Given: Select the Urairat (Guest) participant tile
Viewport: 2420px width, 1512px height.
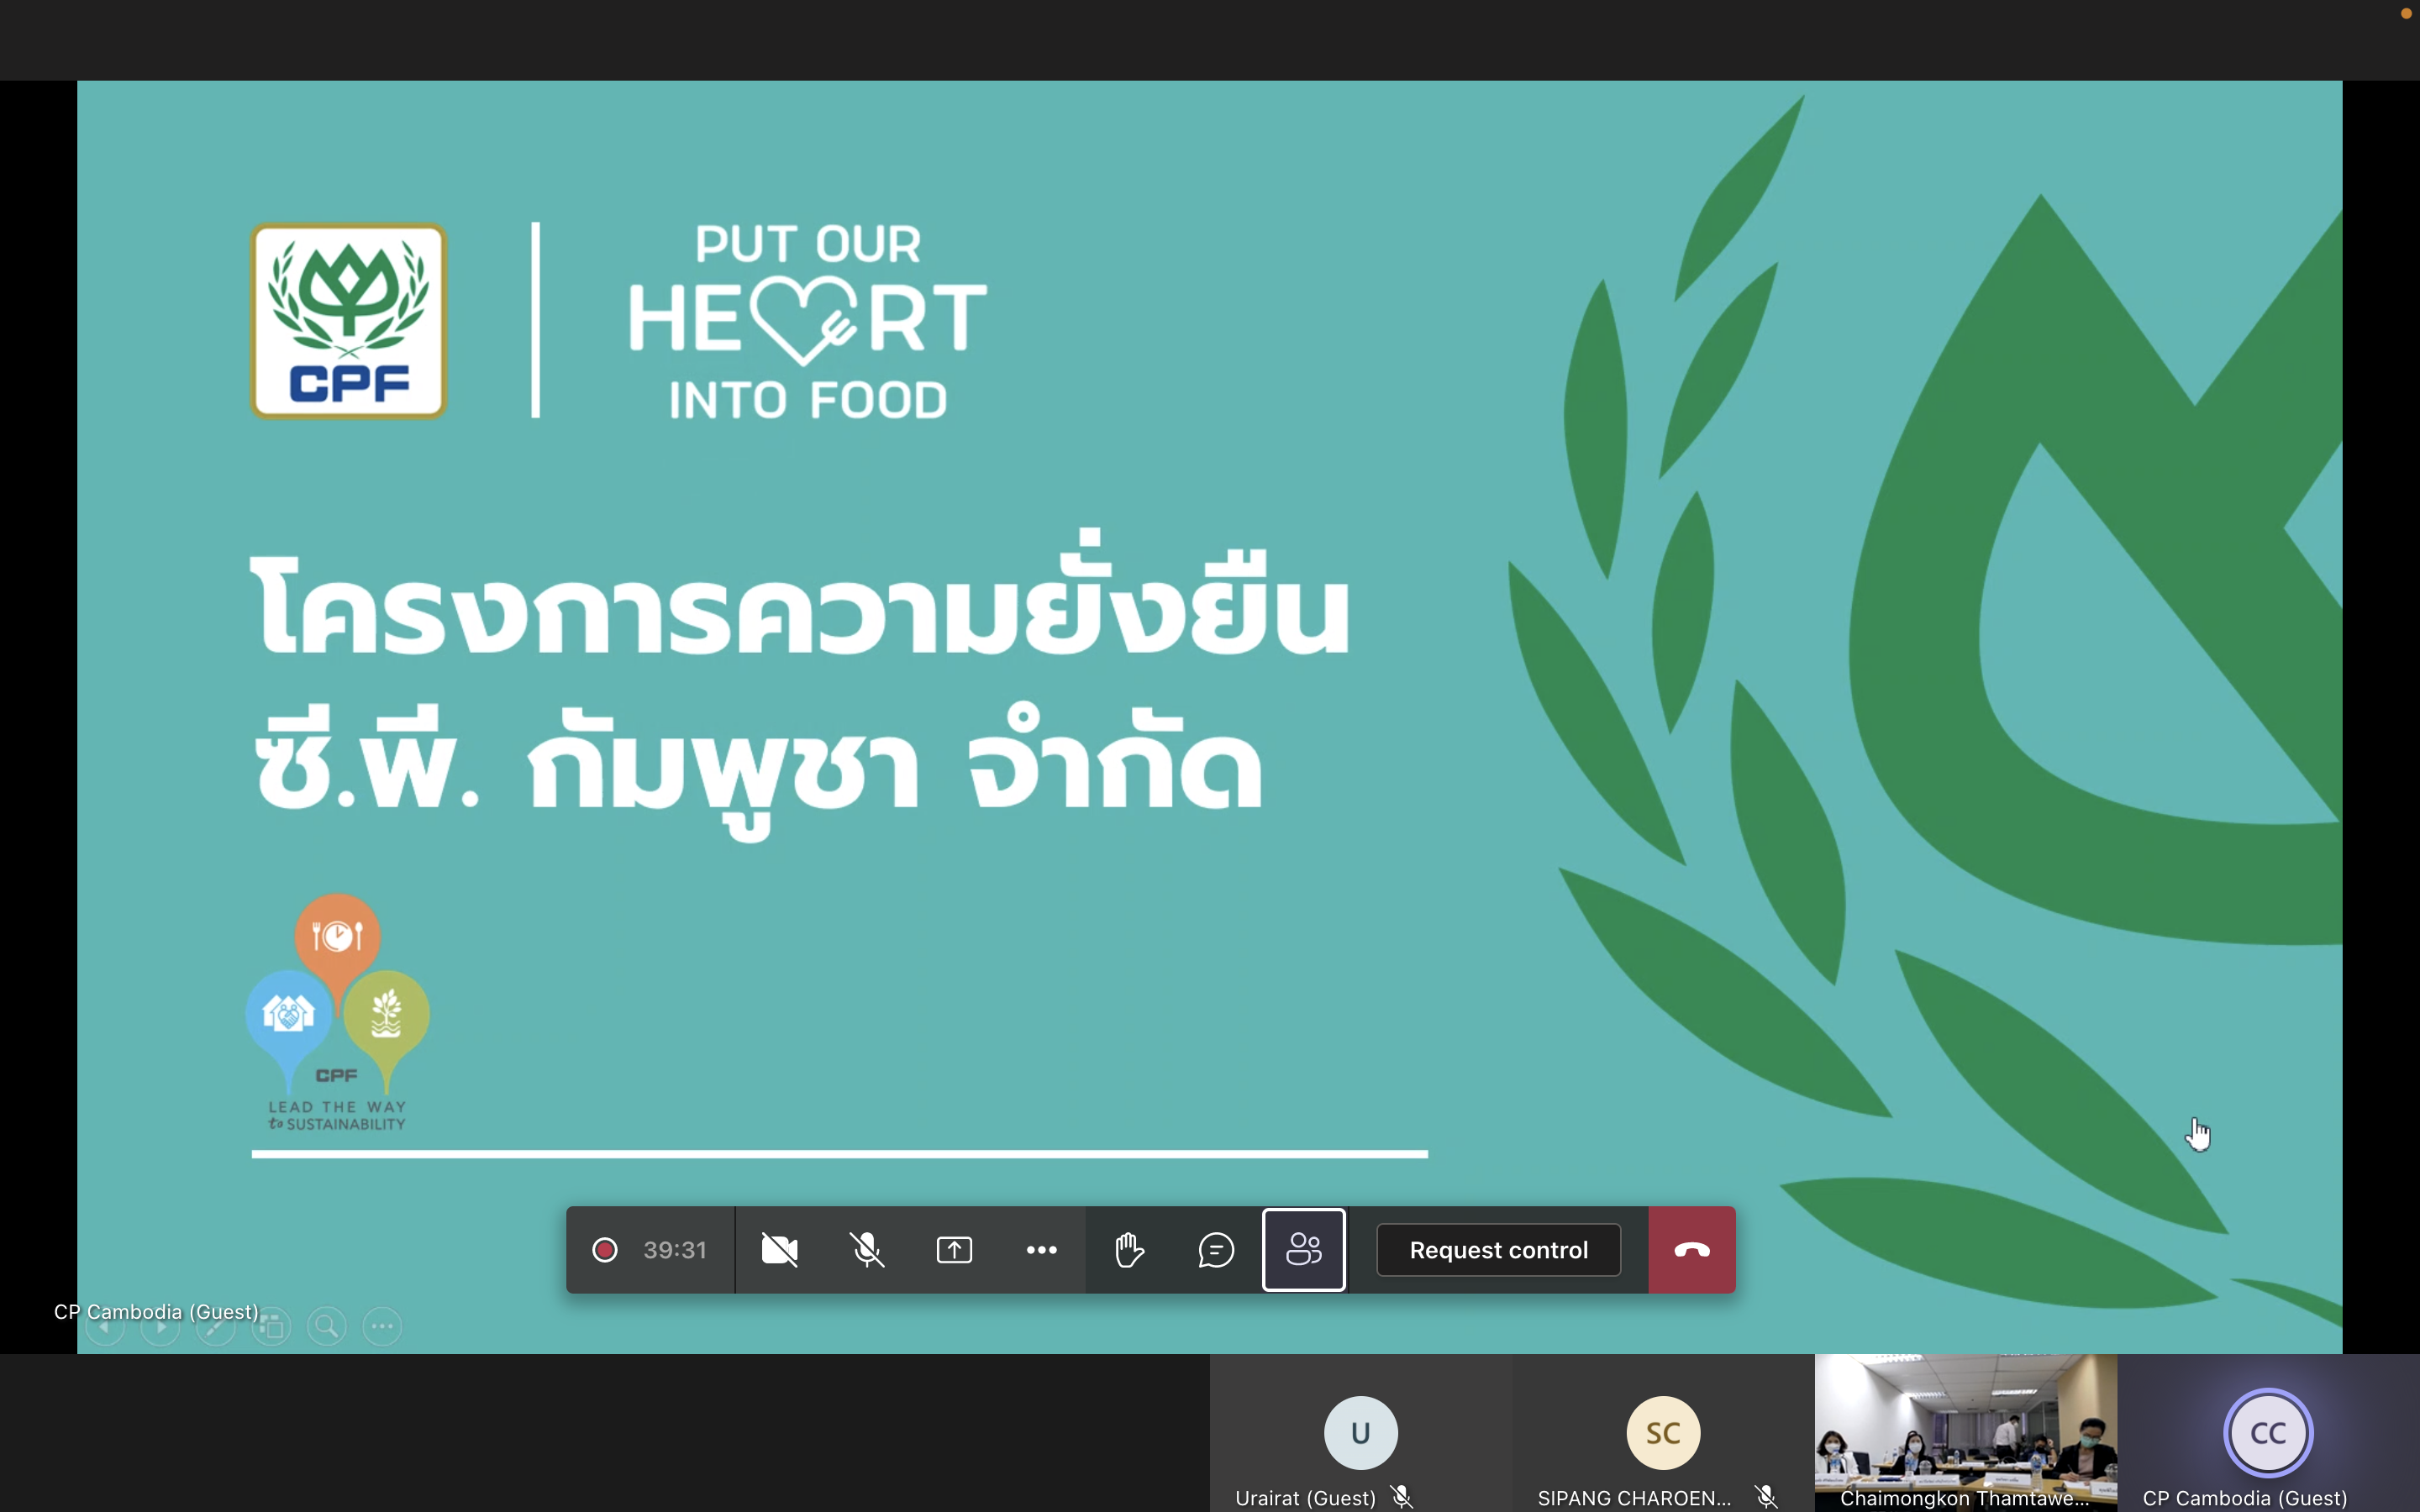Looking at the screenshot, I should pyautogui.click(x=1360, y=1433).
